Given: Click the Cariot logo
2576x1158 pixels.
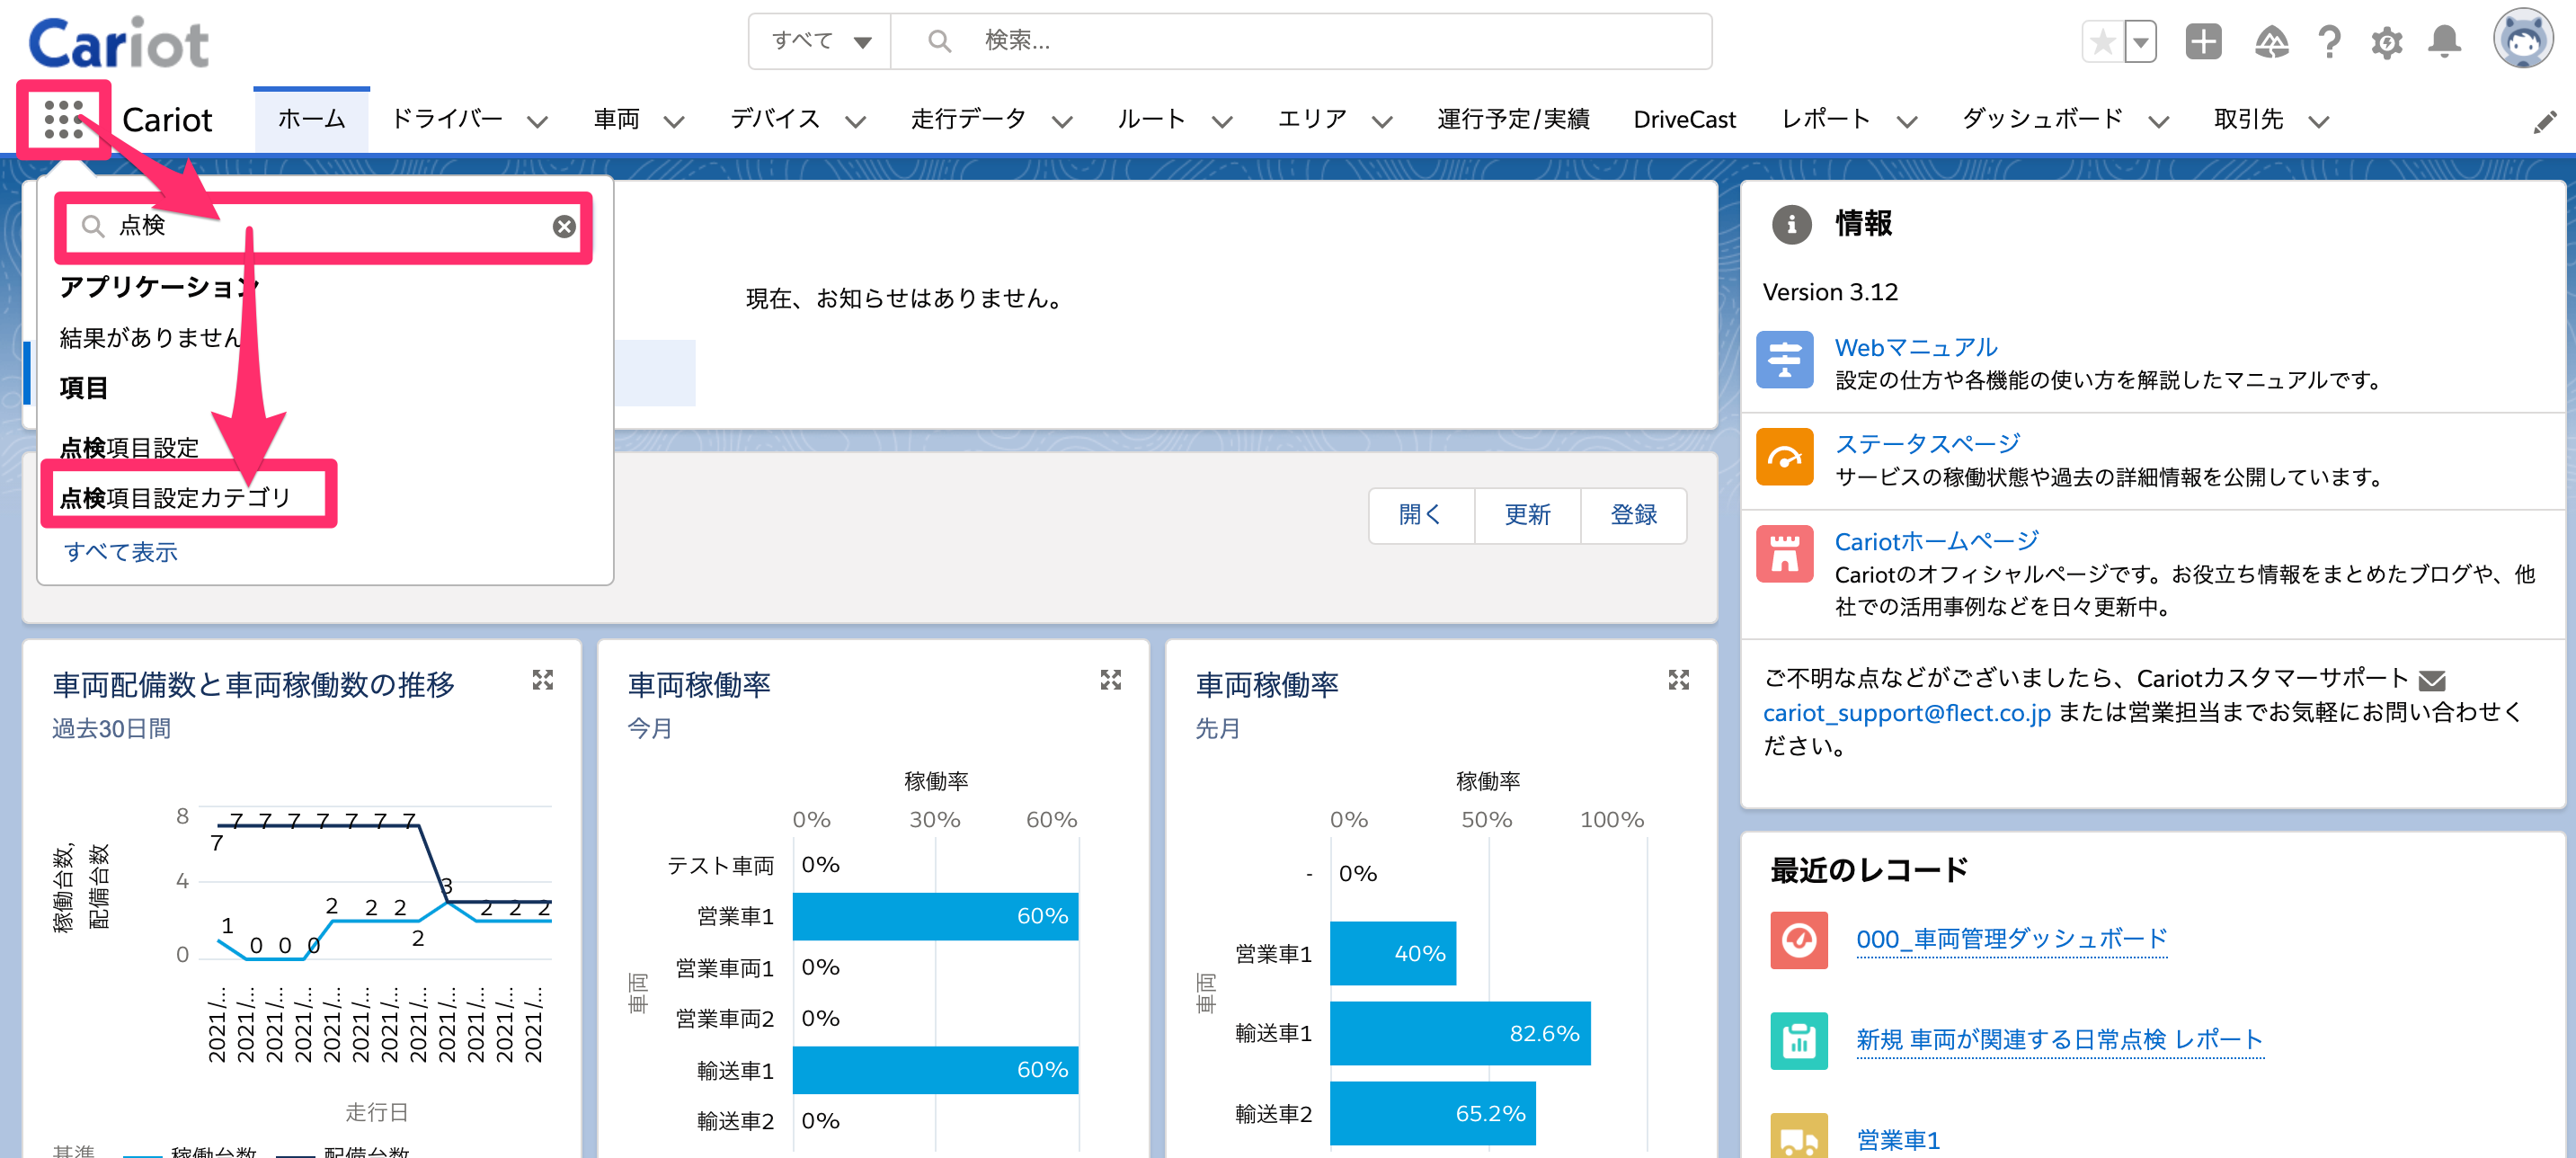Looking at the screenshot, I should 119,43.
